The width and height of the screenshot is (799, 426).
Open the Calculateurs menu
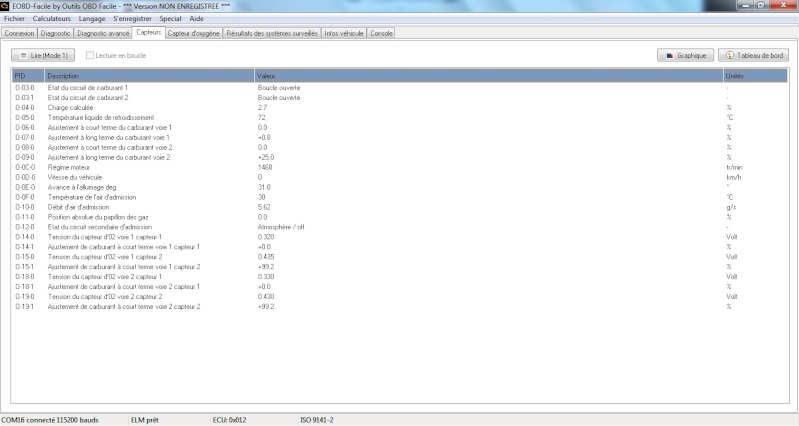point(51,18)
